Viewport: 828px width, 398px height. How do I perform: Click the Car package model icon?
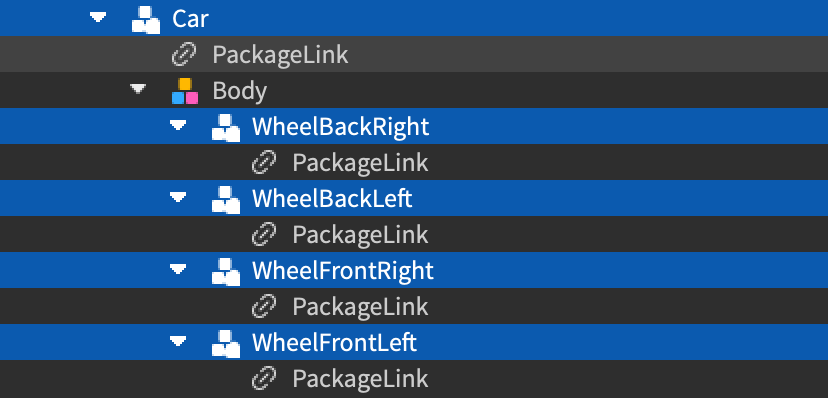(146, 19)
